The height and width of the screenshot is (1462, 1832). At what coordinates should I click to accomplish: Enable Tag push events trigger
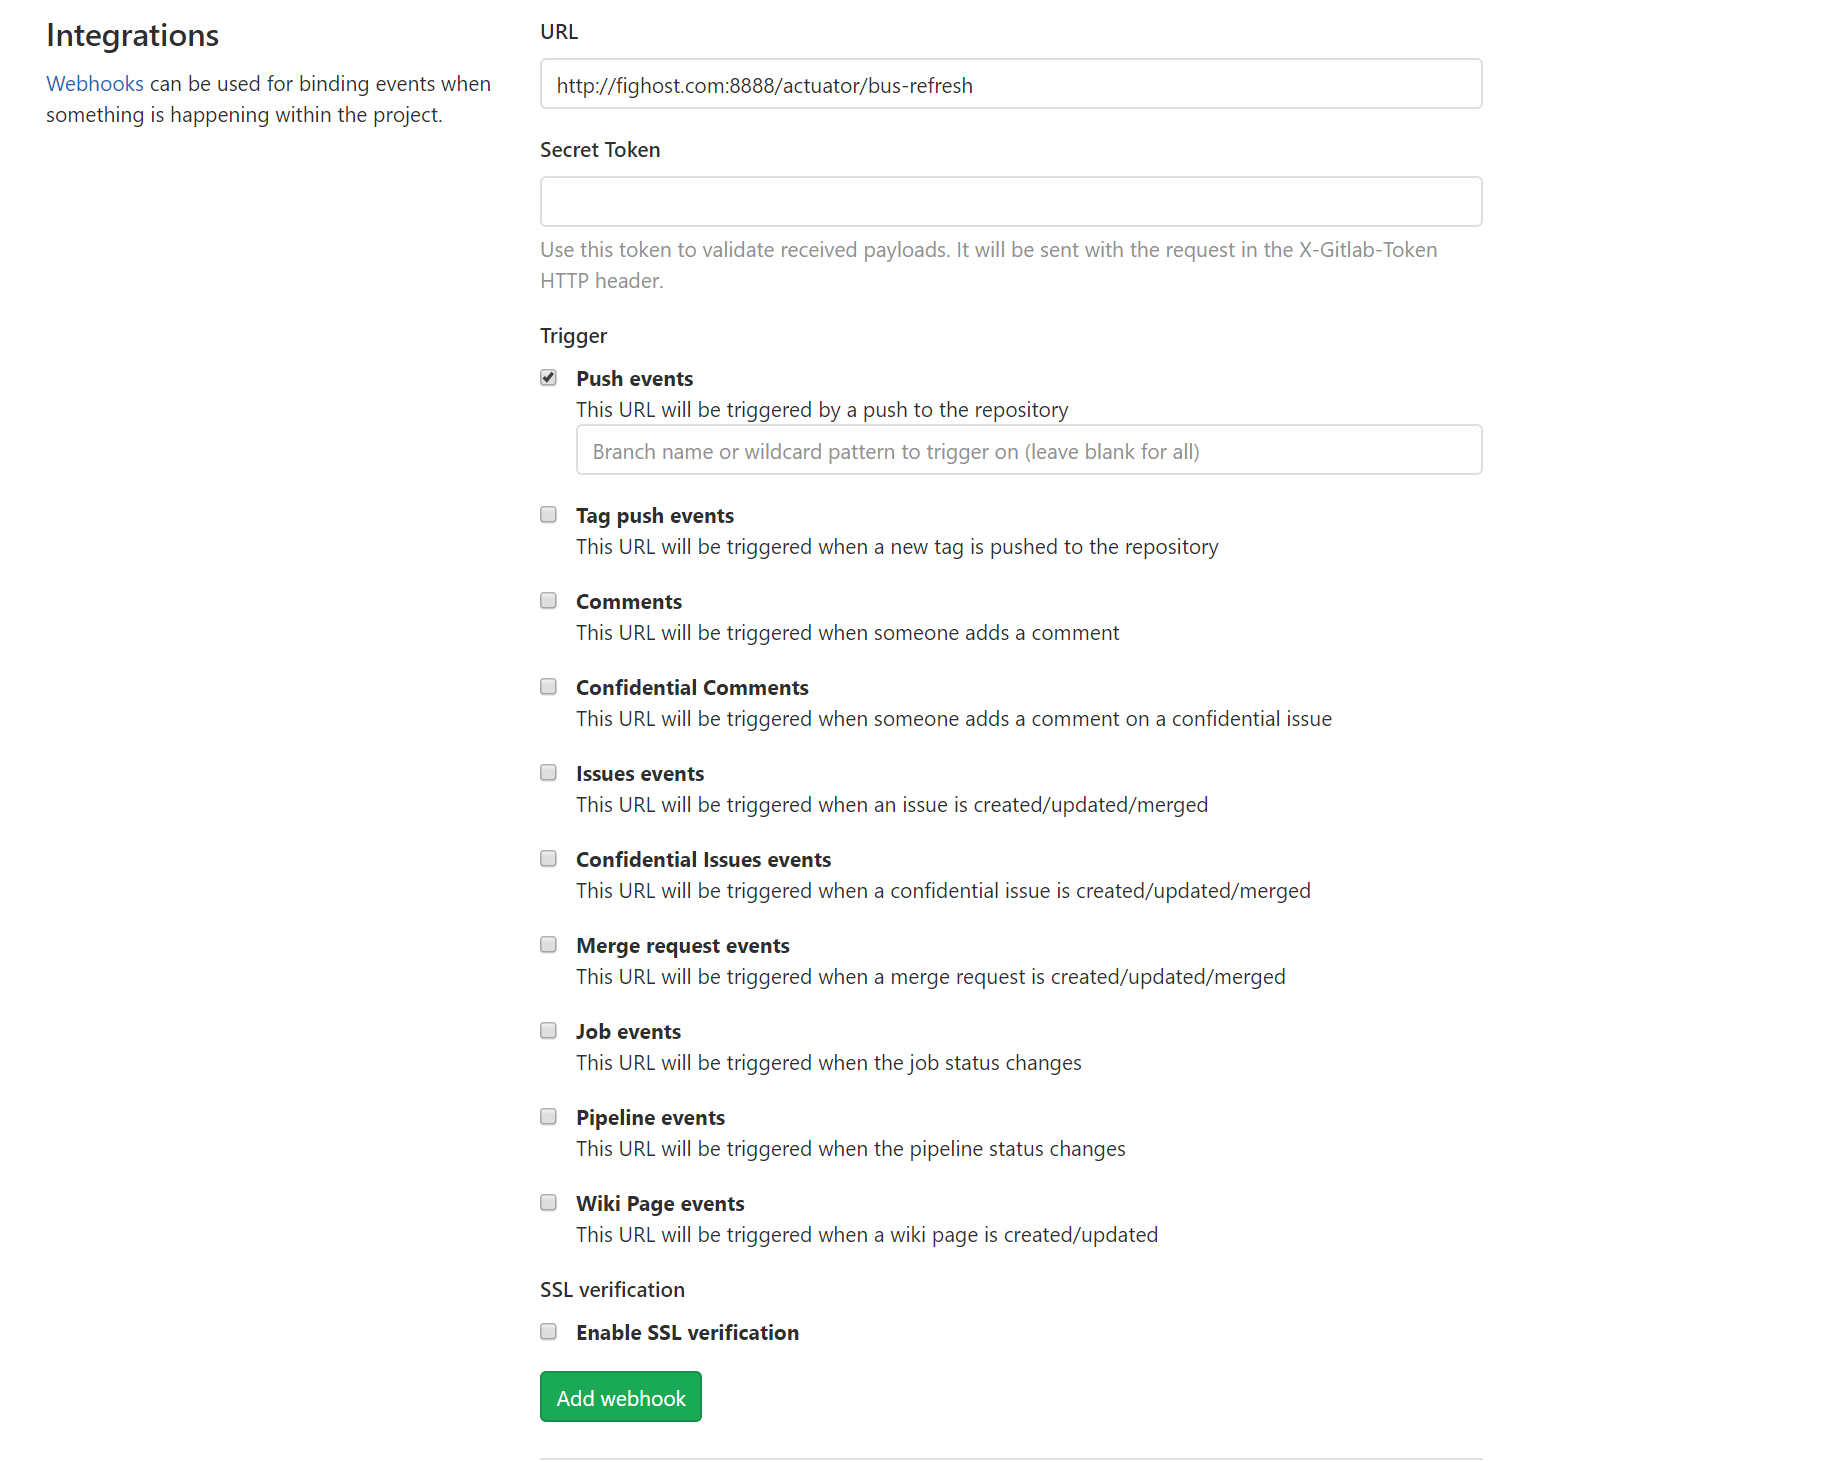click(548, 514)
